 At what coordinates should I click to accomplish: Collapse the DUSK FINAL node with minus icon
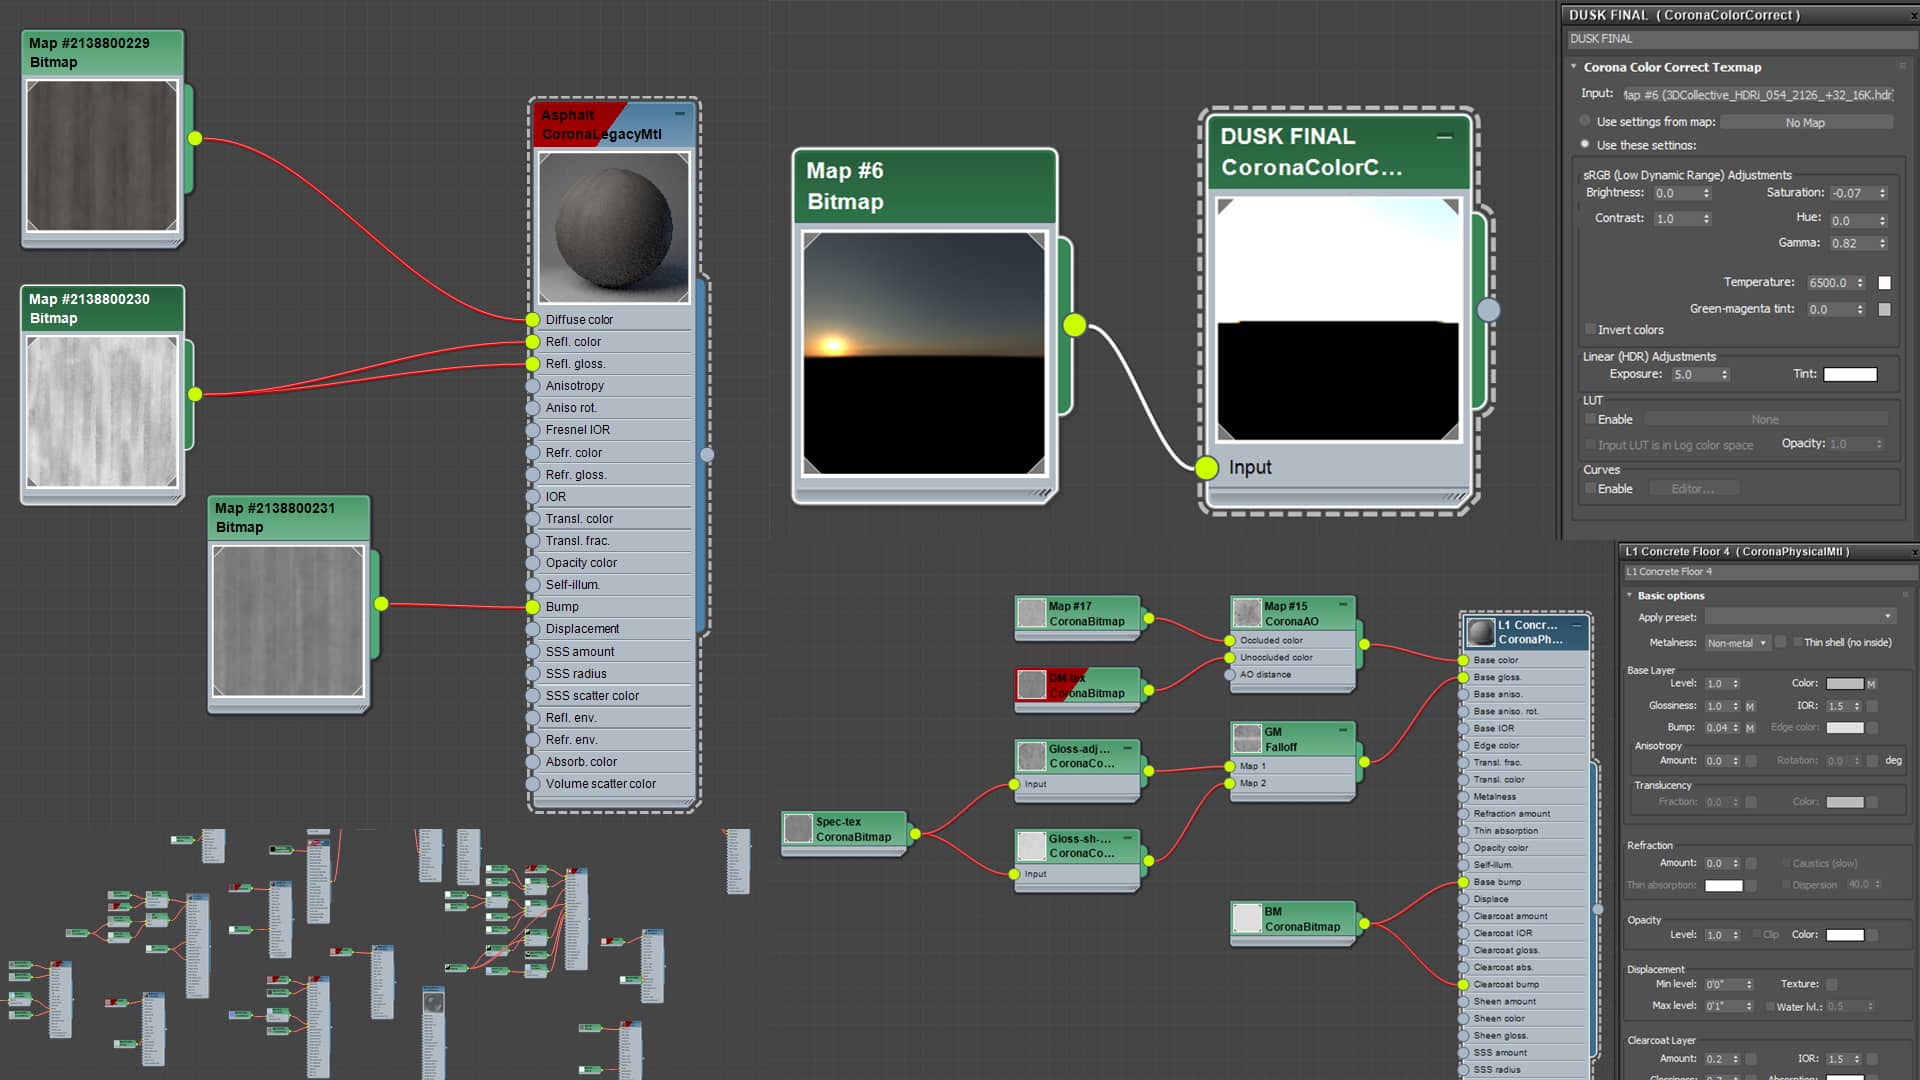click(x=1444, y=137)
